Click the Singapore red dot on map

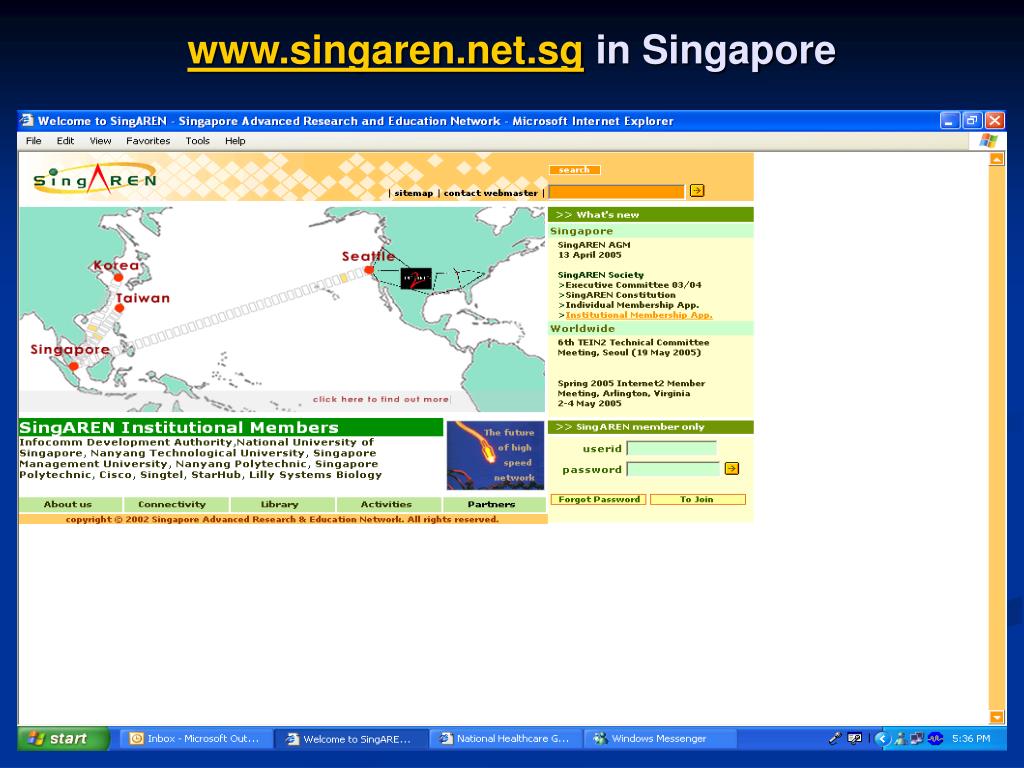coord(74,366)
